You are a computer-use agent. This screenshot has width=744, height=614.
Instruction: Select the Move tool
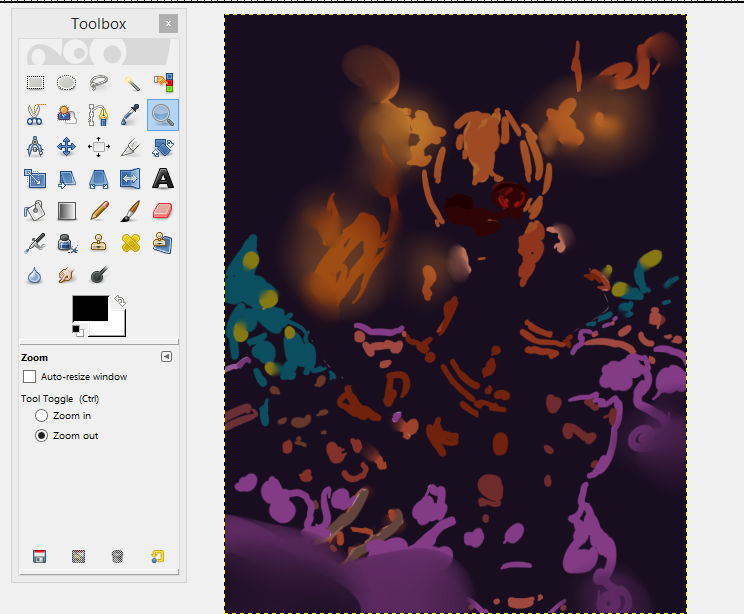click(x=66, y=147)
